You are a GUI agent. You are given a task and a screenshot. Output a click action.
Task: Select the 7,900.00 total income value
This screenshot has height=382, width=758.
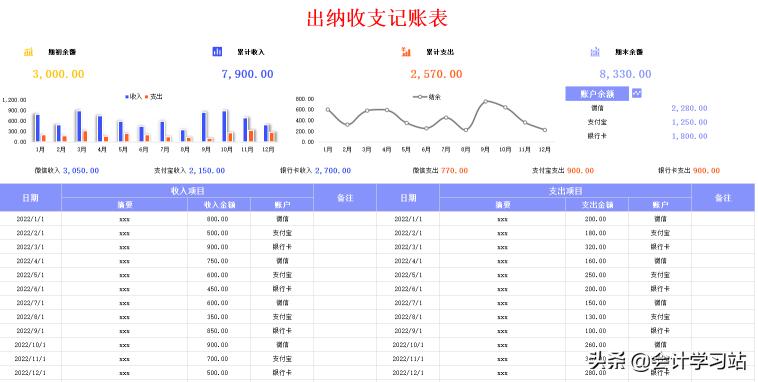[248, 74]
